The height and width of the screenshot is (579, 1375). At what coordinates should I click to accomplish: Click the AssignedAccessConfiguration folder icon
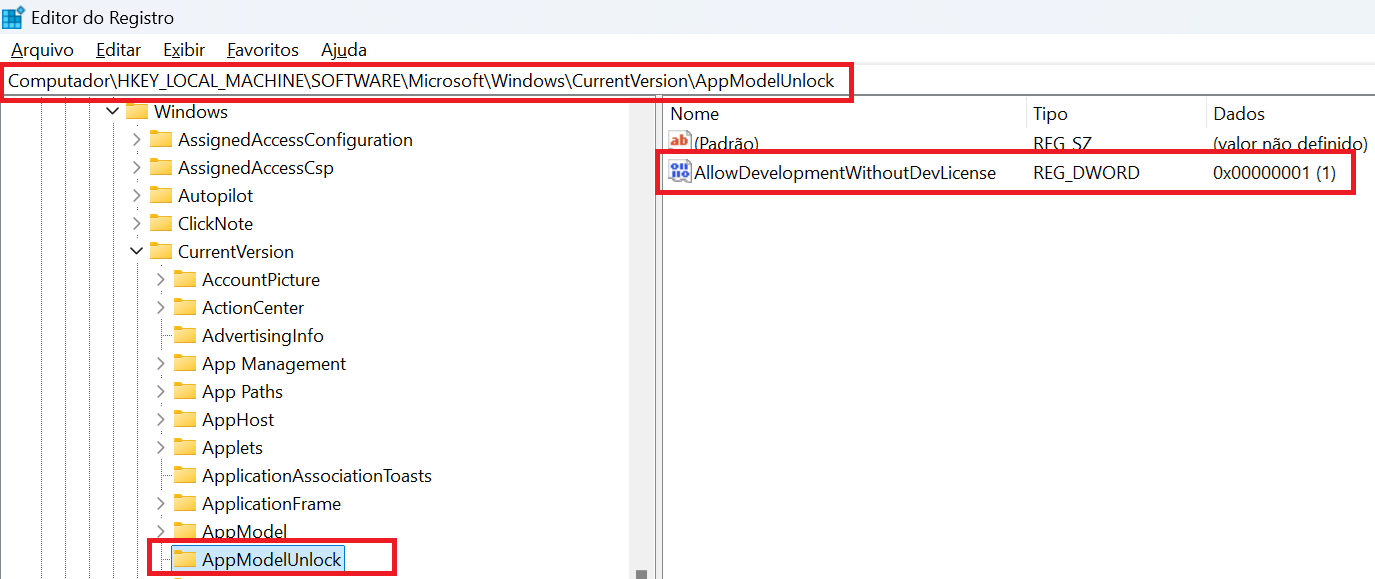pyautogui.click(x=161, y=139)
